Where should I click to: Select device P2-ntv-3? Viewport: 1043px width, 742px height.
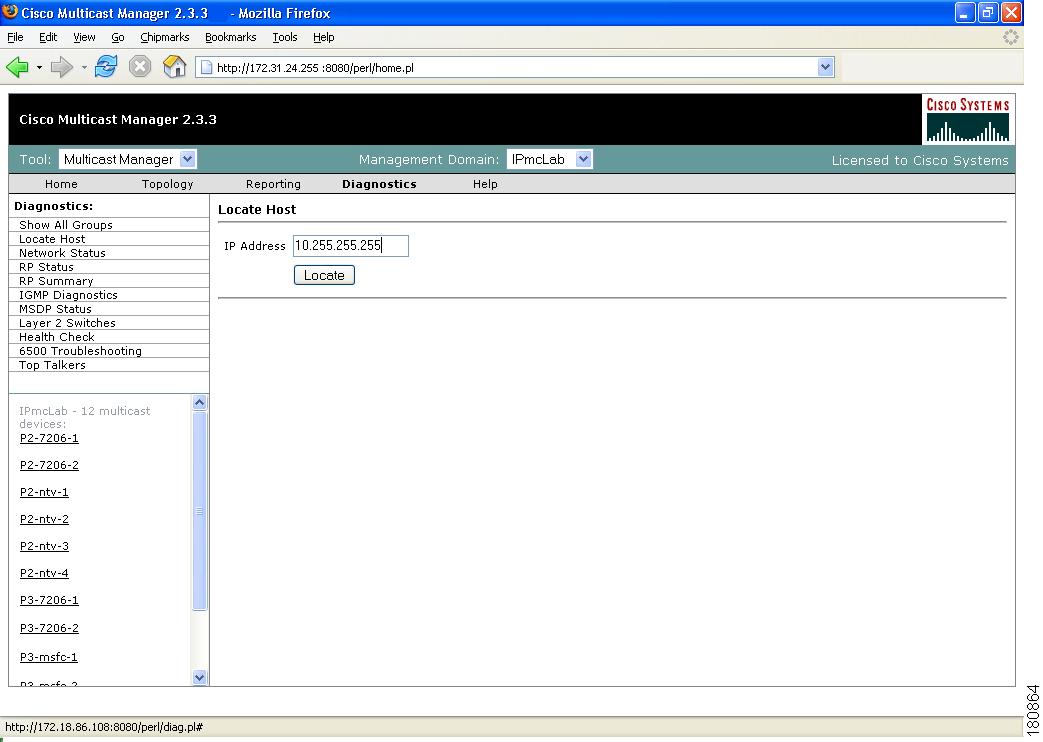pyautogui.click(x=44, y=546)
